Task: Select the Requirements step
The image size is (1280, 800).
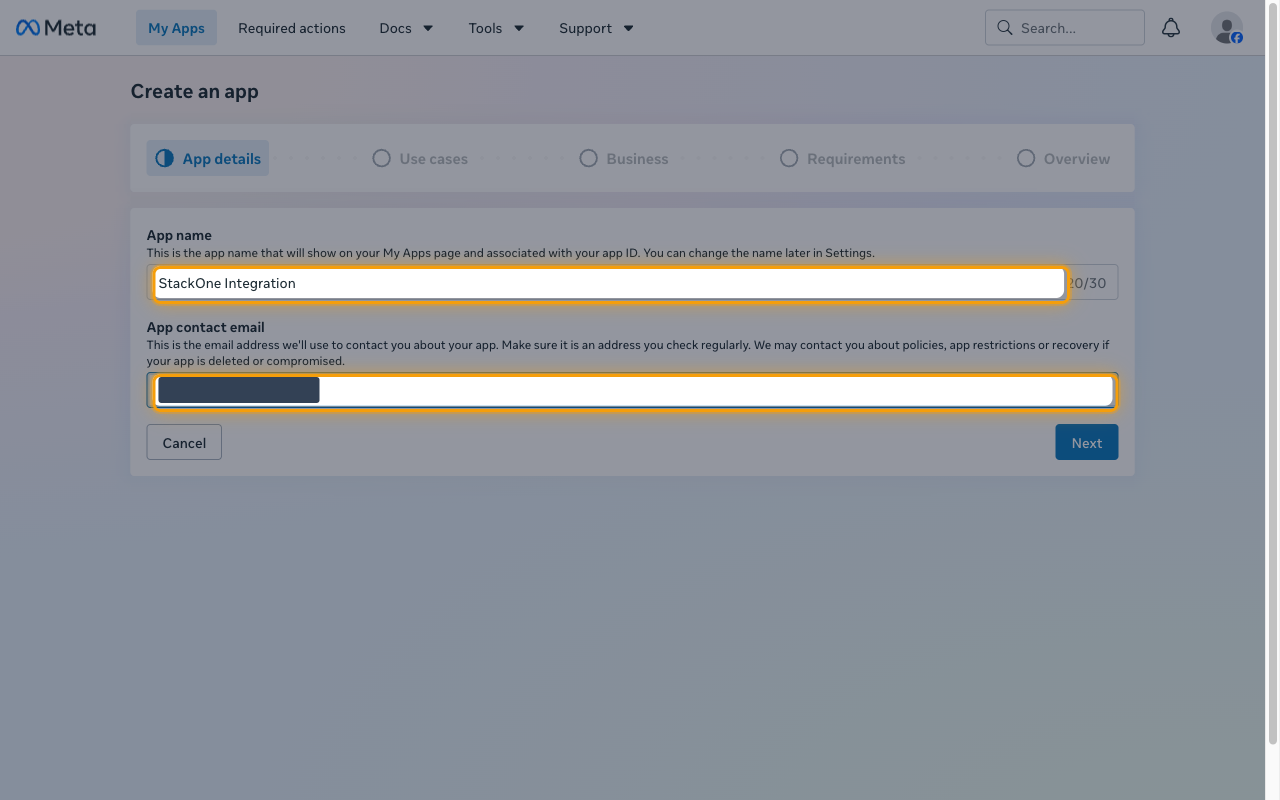Action: [843, 158]
